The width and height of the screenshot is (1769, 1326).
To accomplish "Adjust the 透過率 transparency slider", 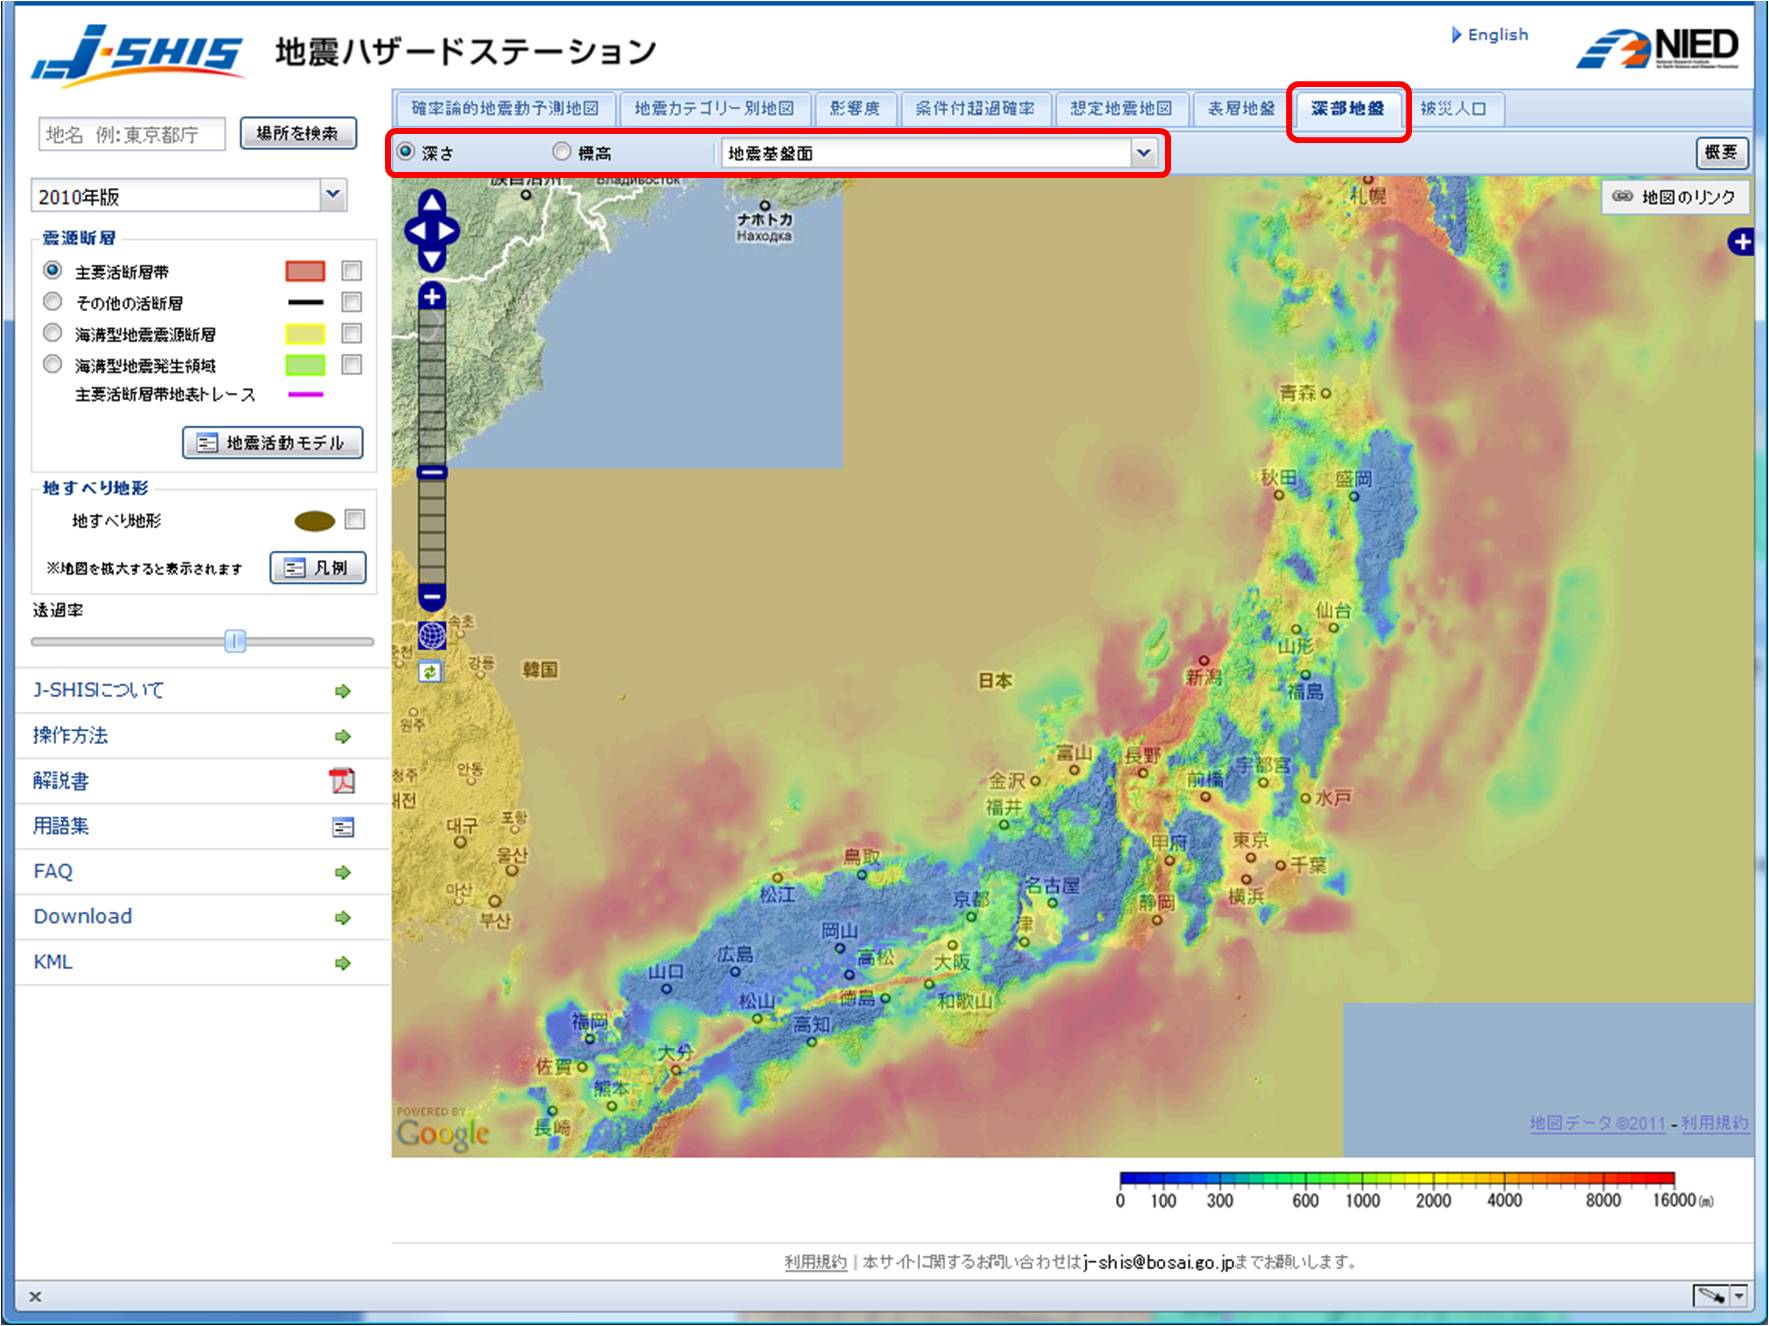I will coord(234,641).
